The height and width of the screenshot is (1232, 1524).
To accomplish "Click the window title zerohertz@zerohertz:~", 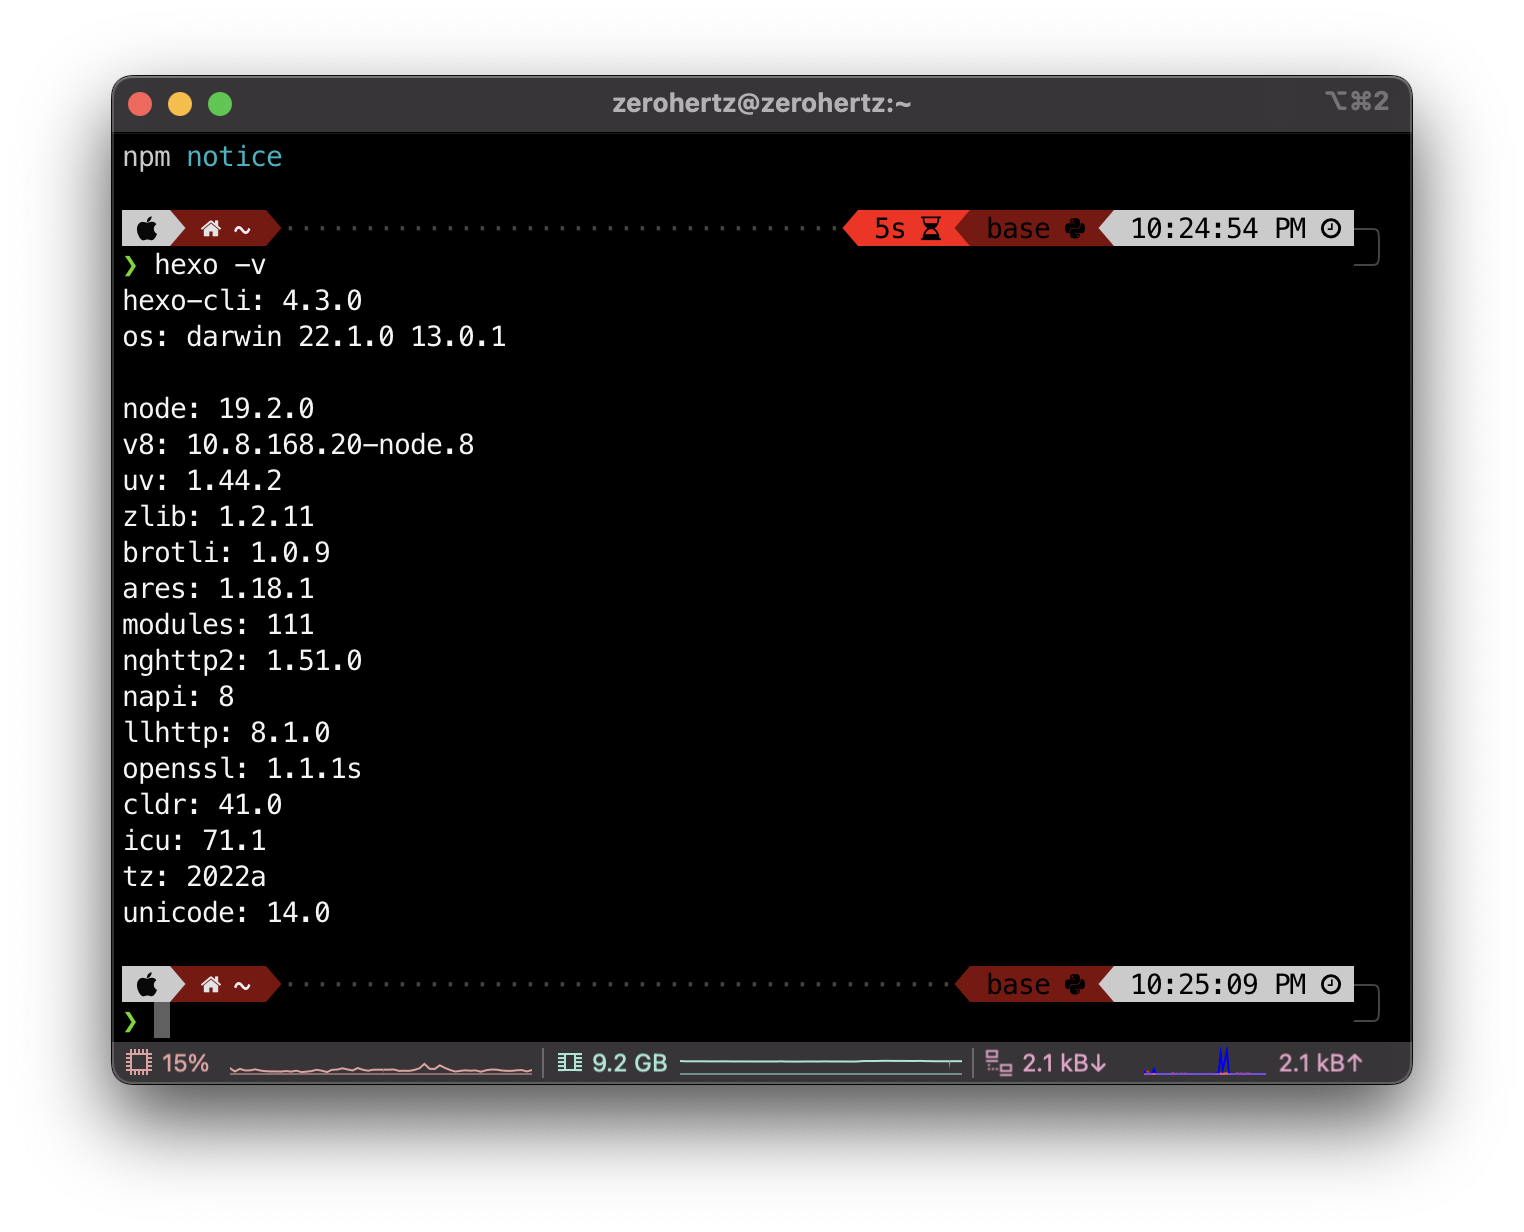I will point(762,103).
